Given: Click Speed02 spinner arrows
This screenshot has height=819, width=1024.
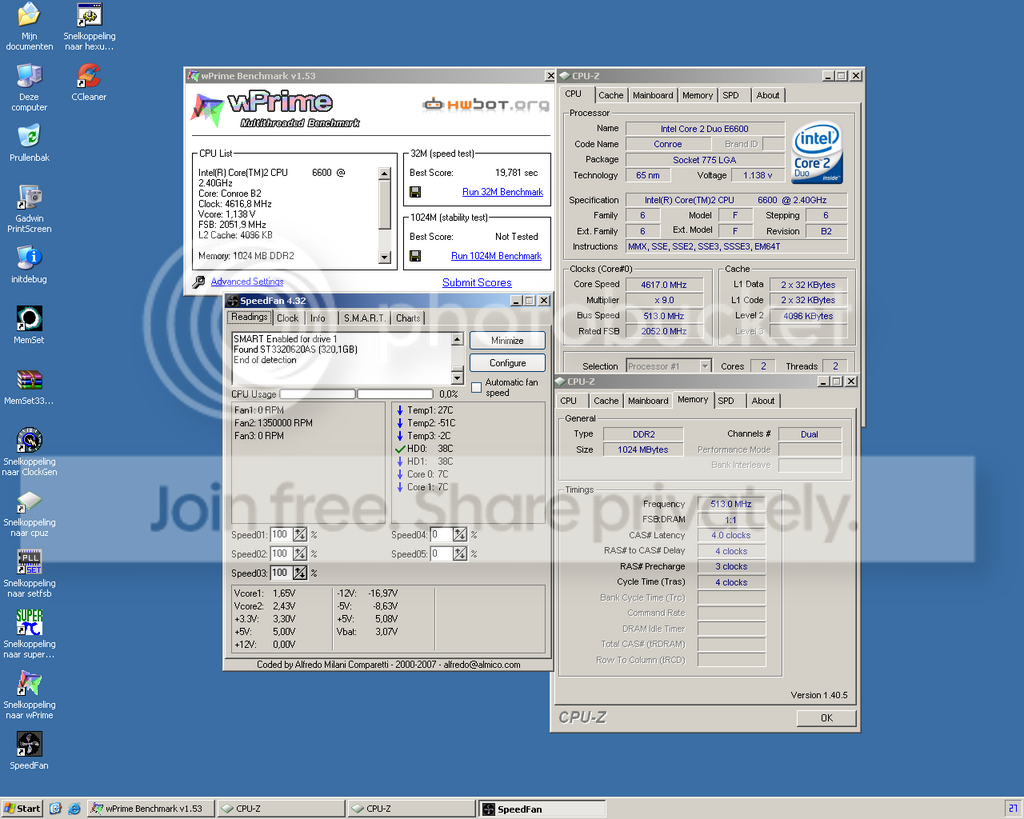Looking at the screenshot, I should (x=299, y=554).
